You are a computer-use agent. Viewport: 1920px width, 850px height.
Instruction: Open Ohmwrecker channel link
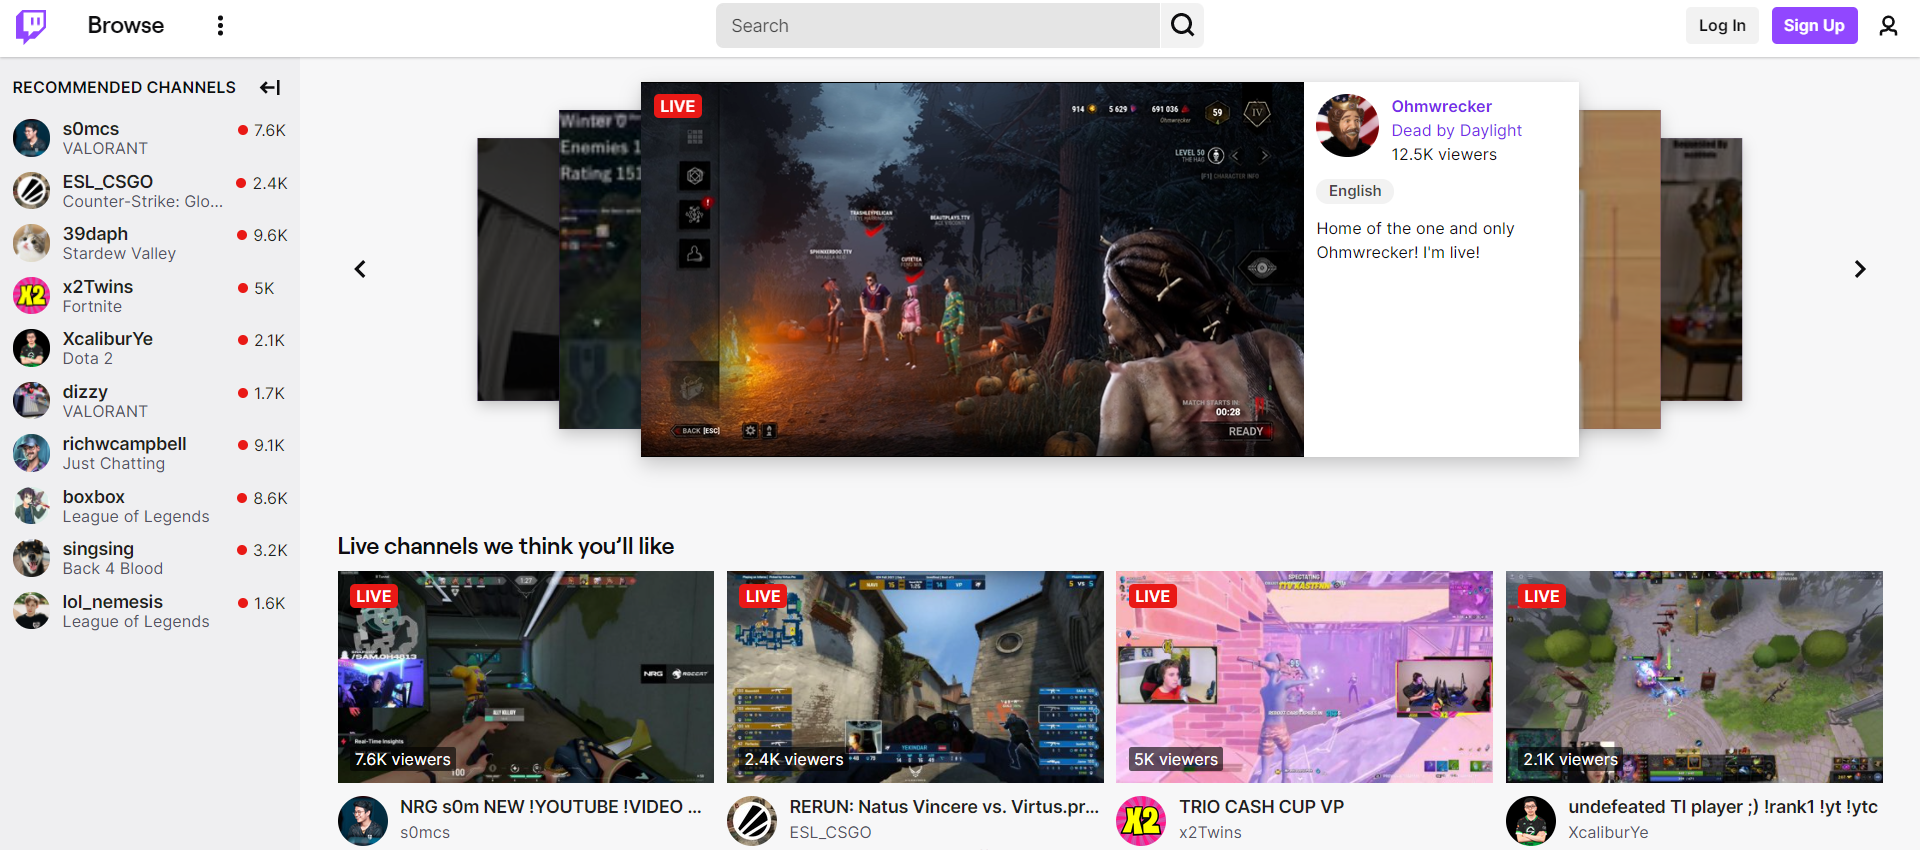1441,106
